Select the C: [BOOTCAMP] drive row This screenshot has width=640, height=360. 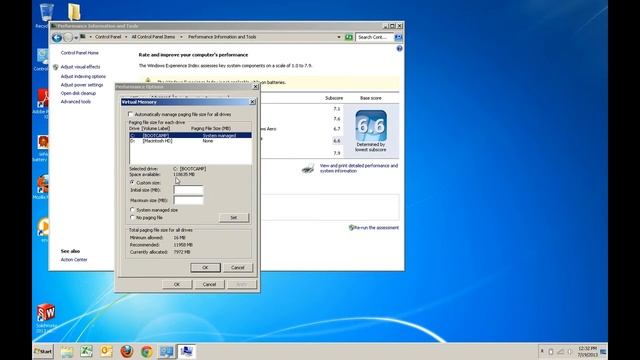tap(190, 135)
